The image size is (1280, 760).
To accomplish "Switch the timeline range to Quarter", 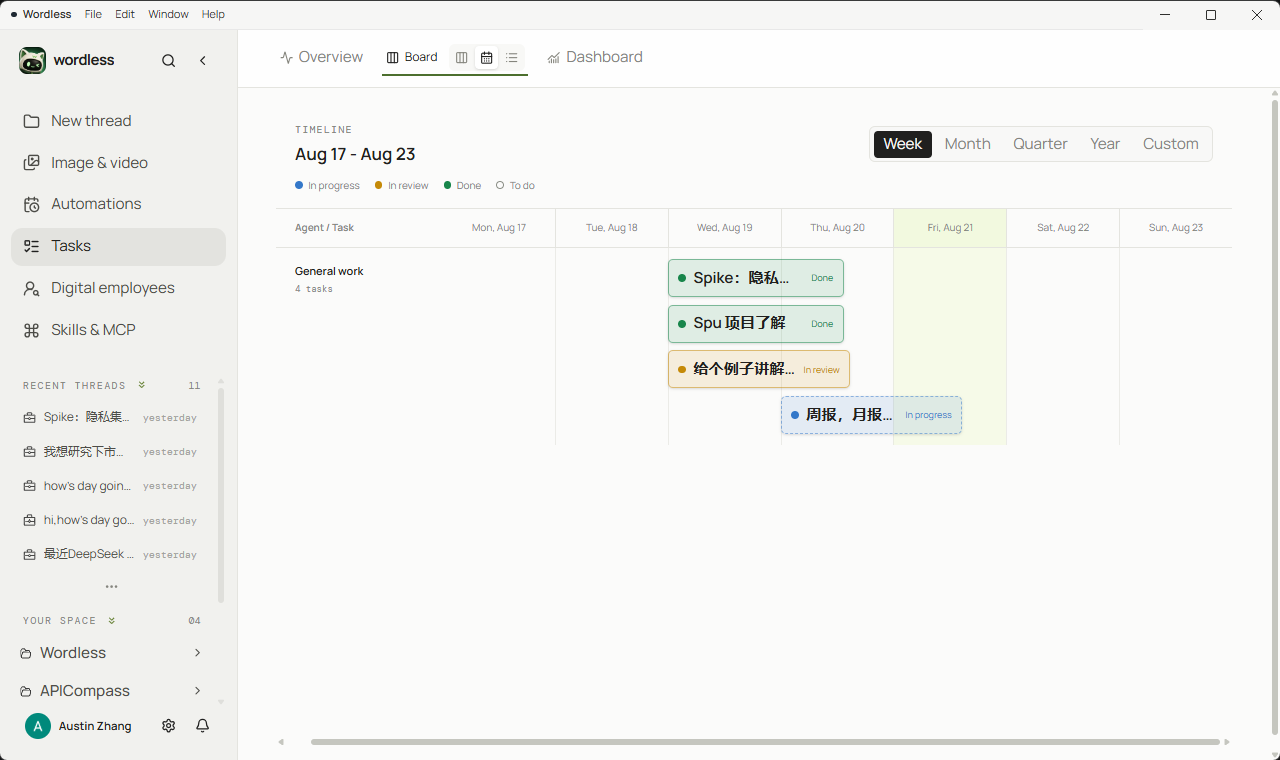I will tap(1041, 144).
